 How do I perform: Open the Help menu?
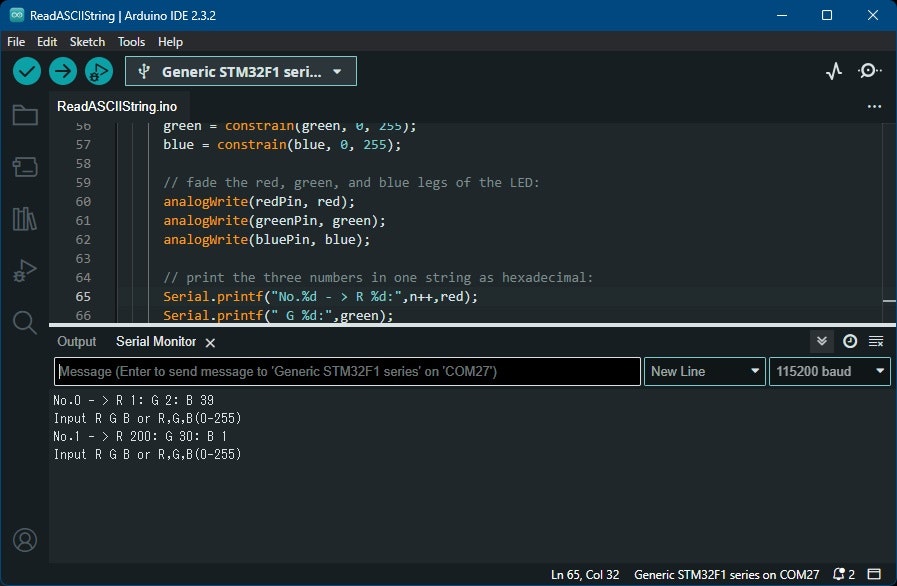tap(170, 42)
